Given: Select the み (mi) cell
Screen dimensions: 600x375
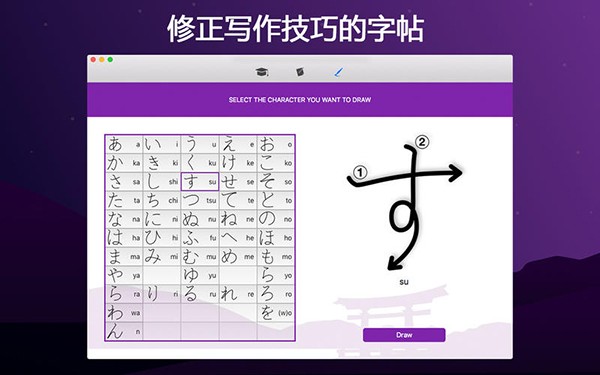Looking at the screenshot, I should (162, 257).
